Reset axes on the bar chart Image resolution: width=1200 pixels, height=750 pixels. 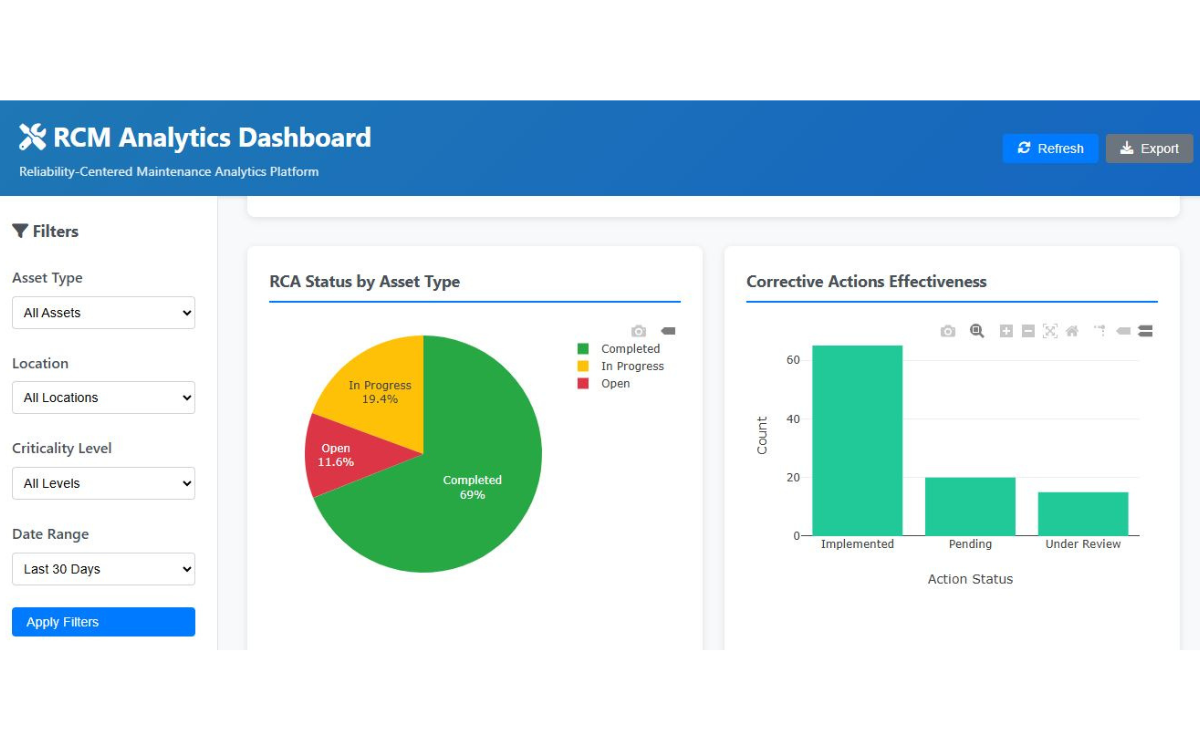tap(1070, 330)
